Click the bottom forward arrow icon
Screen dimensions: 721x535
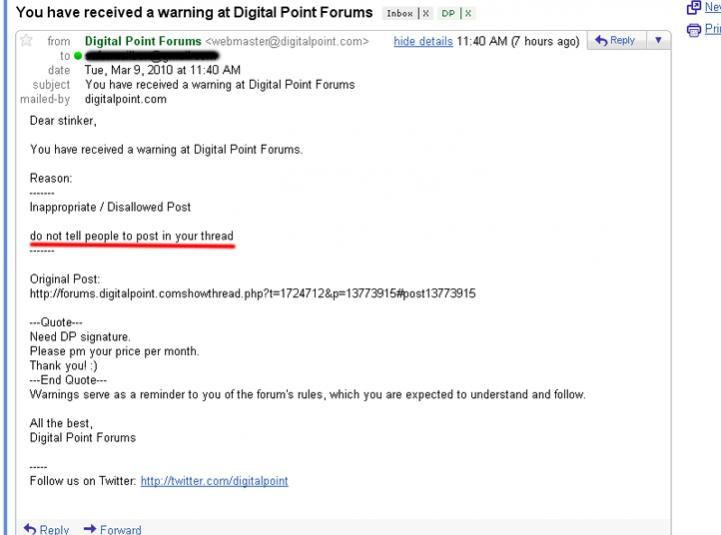click(90, 529)
